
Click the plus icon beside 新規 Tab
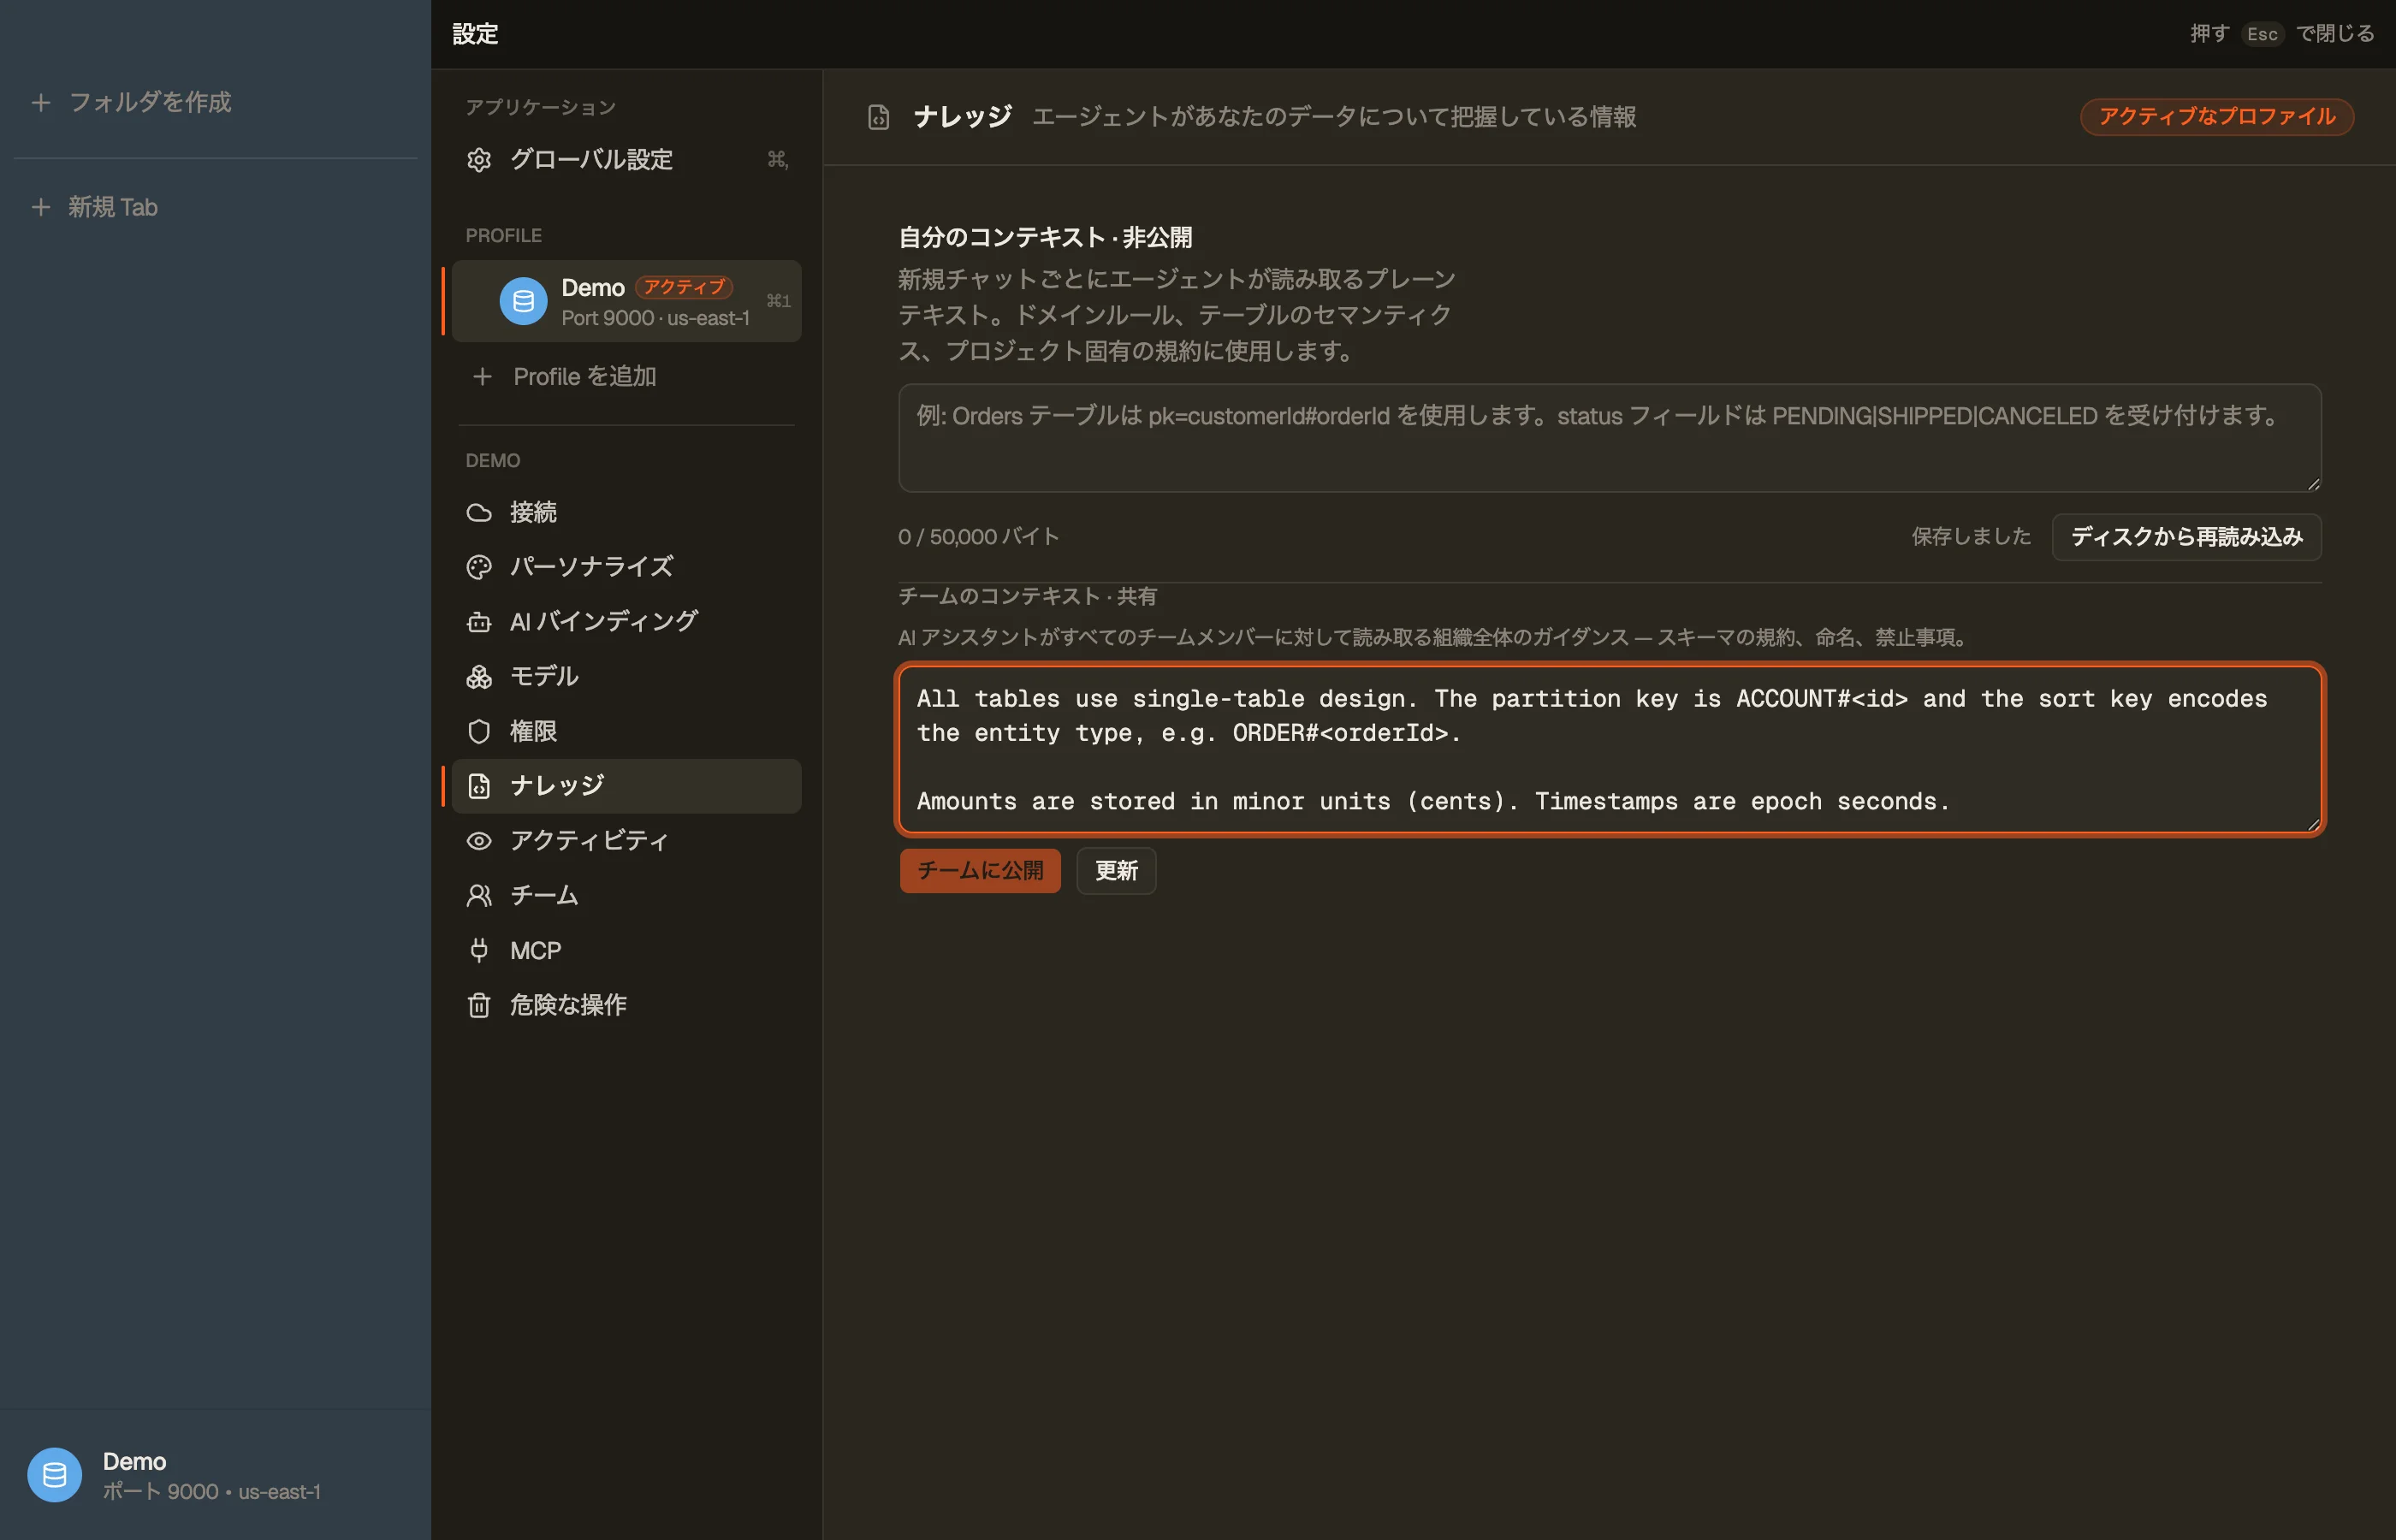pyautogui.click(x=41, y=207)
